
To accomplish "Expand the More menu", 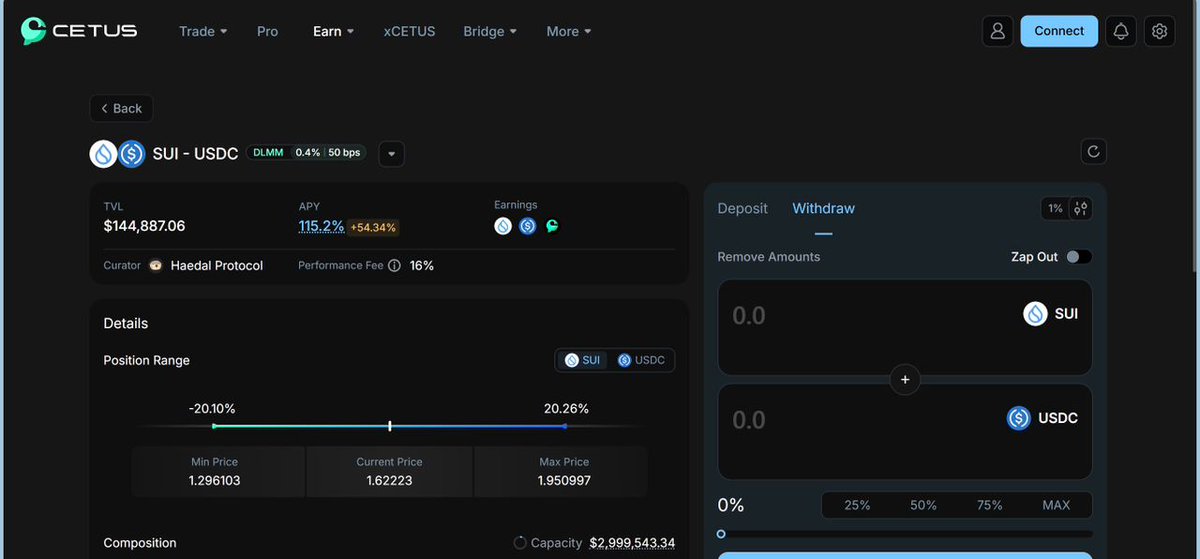I will tap(569, 31).
